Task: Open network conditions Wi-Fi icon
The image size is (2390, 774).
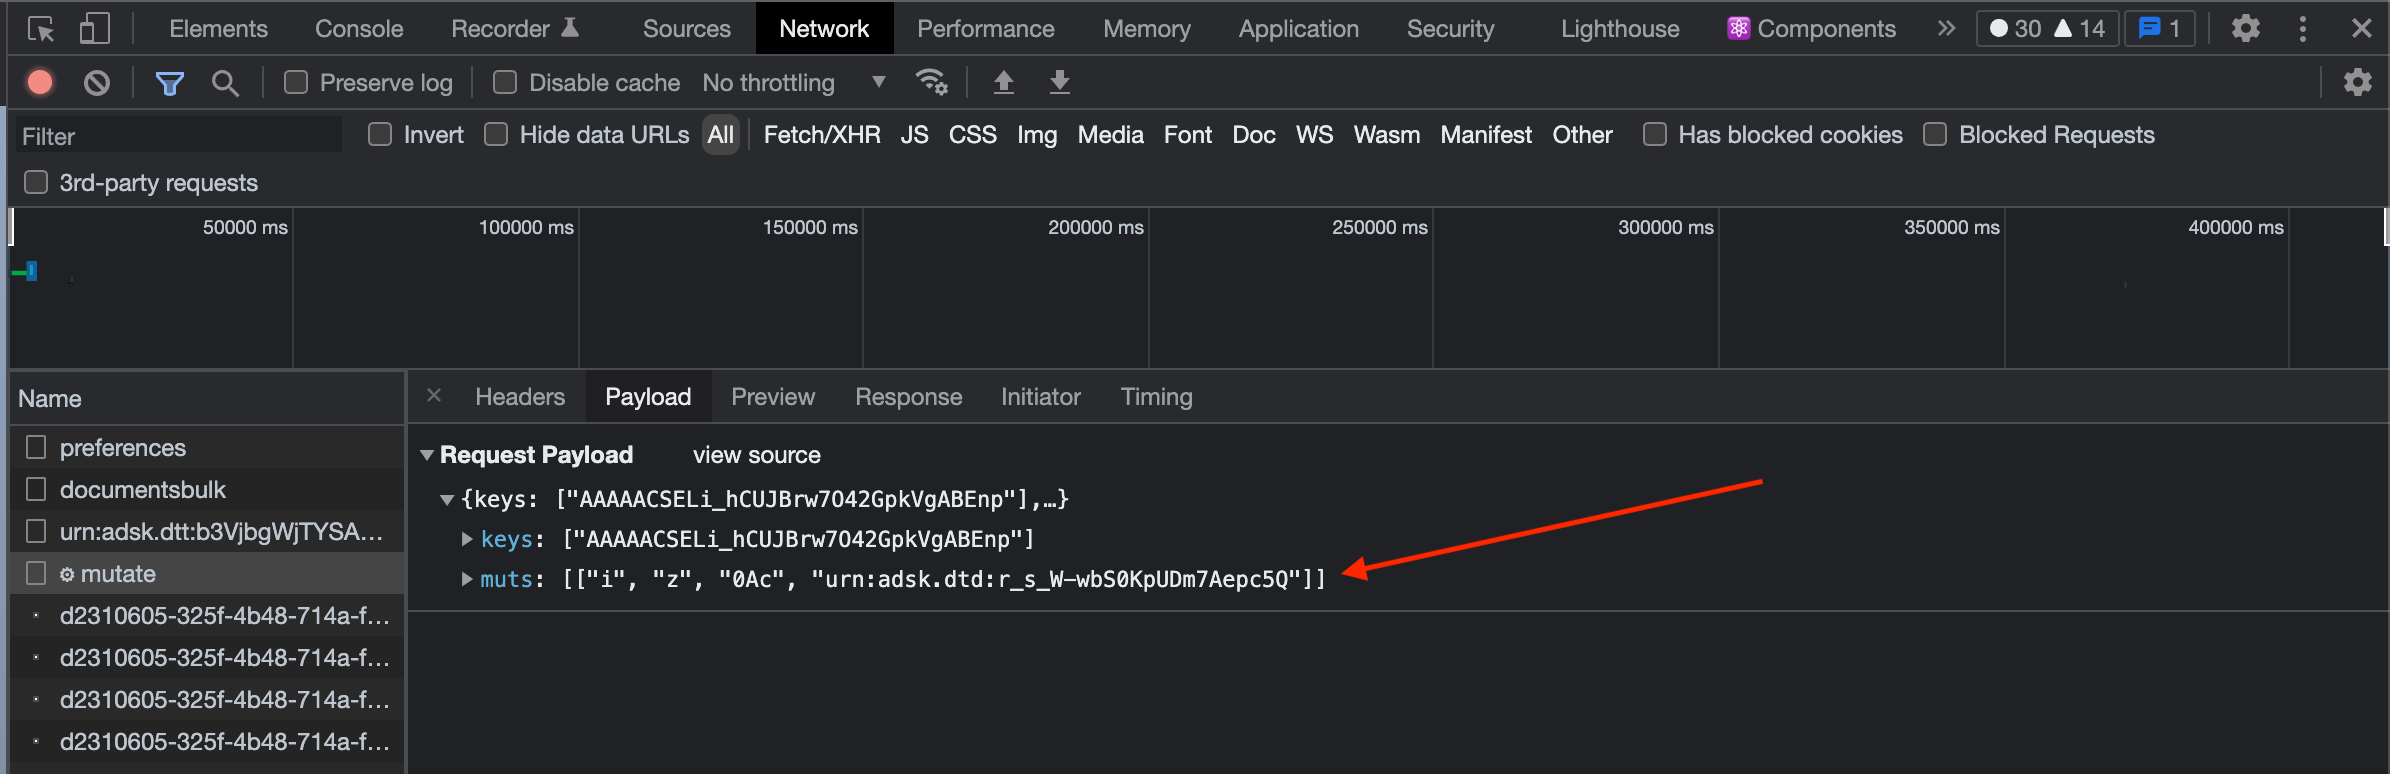Action: coord(931,82)
